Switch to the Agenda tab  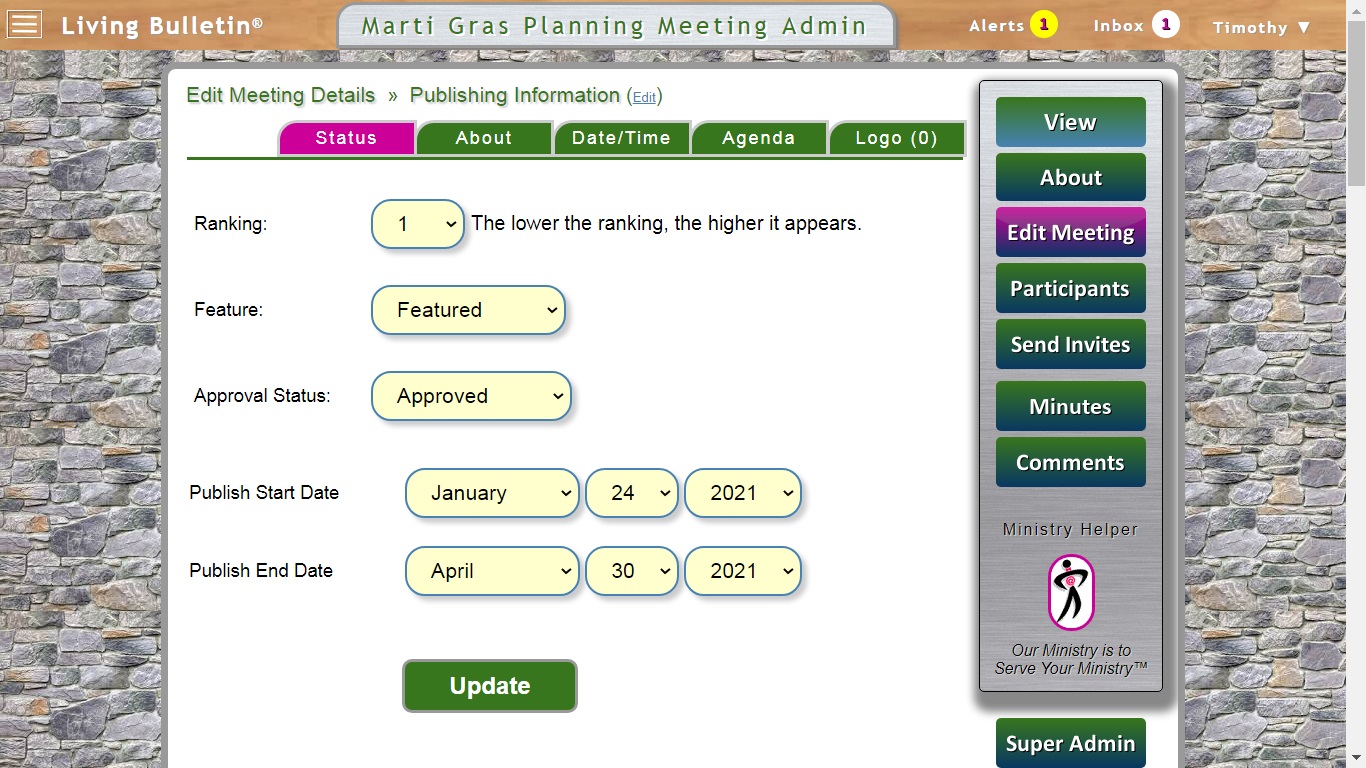pyautogui.click(x=759, y=138)
